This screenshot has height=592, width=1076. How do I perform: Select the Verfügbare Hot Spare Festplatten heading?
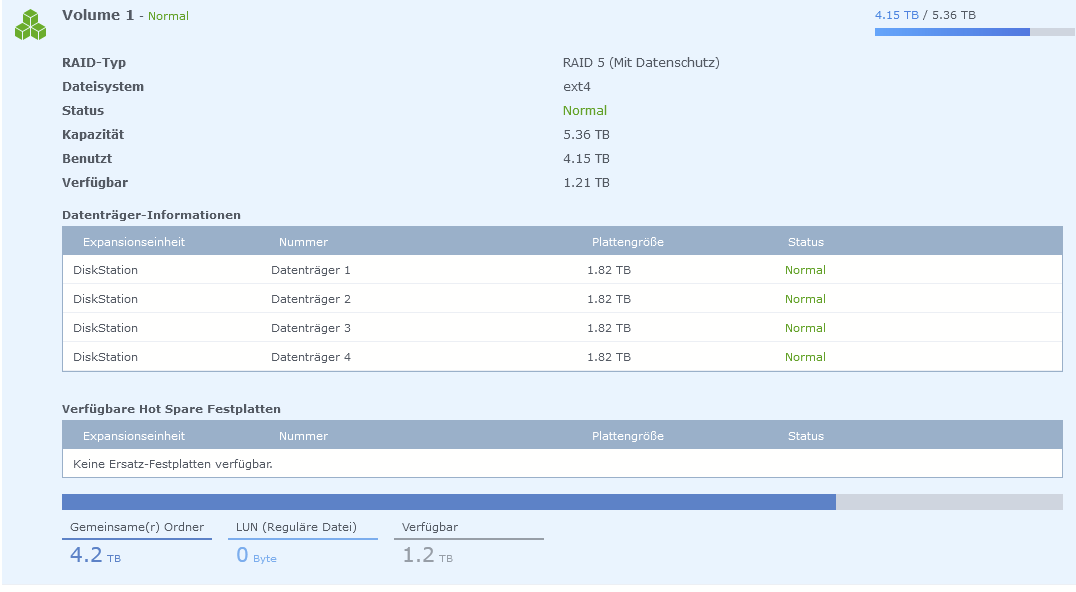[x=171, y=409]
